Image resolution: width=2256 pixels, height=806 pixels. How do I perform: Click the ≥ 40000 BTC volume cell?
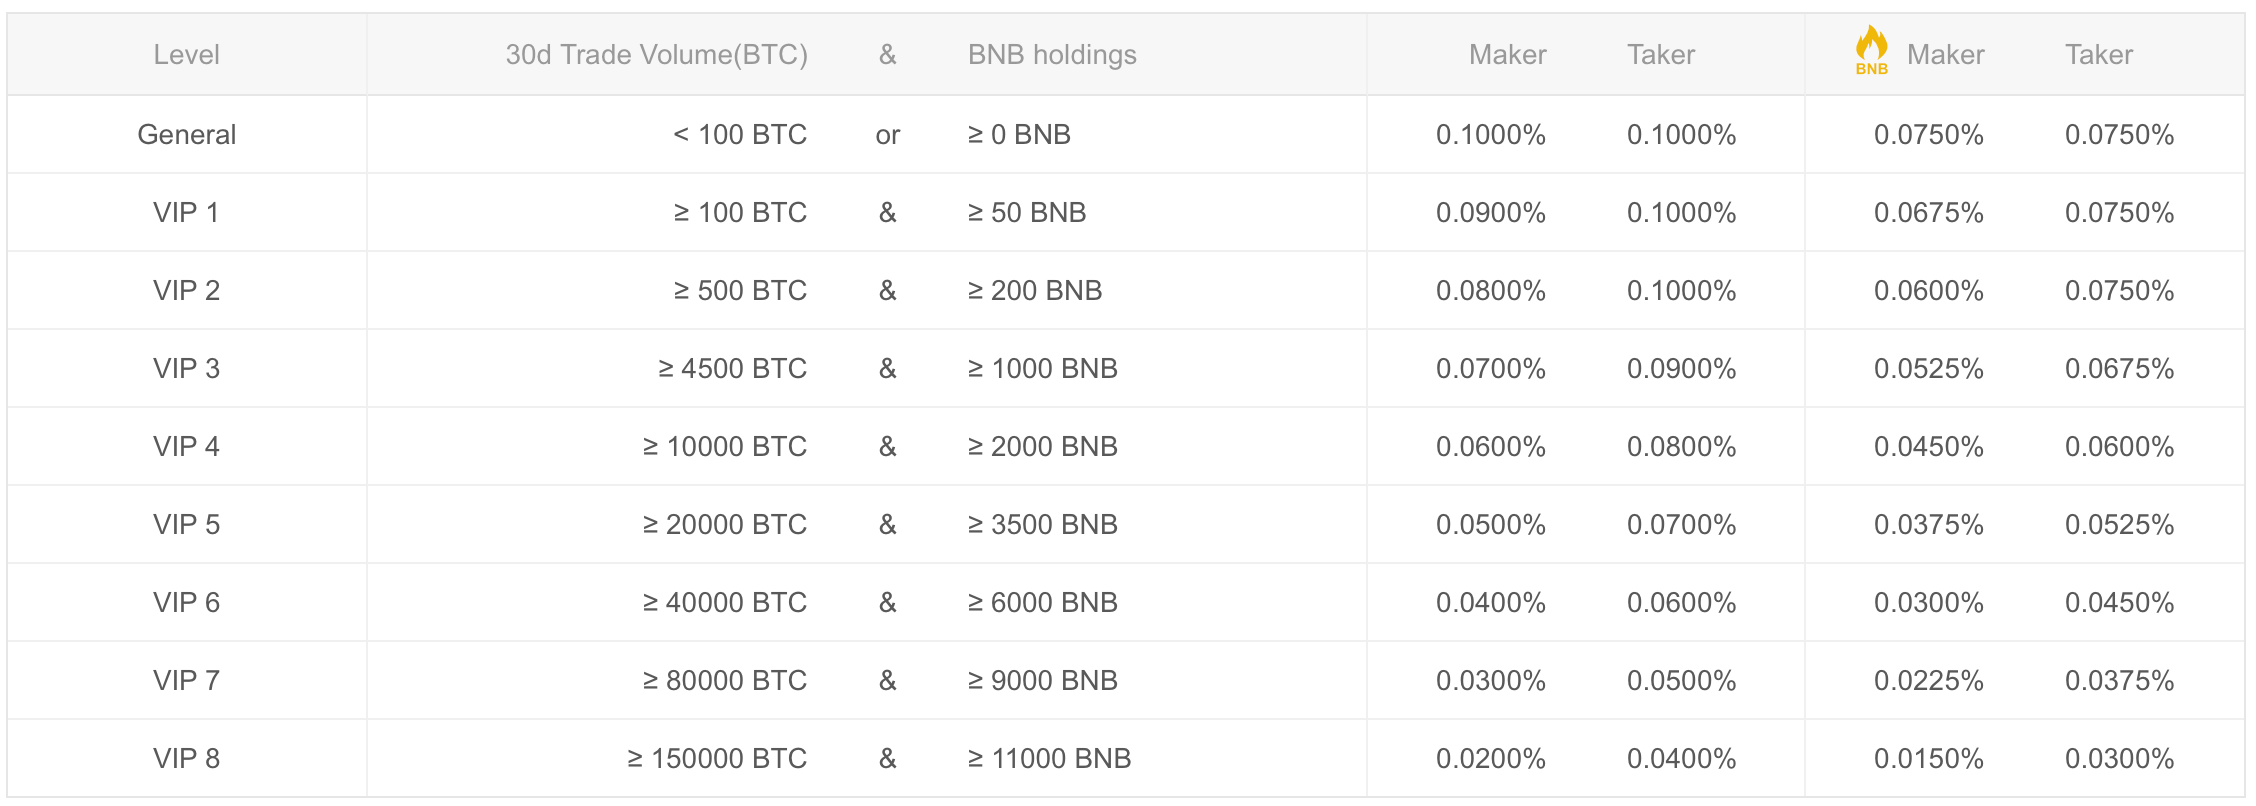[724, 603]
